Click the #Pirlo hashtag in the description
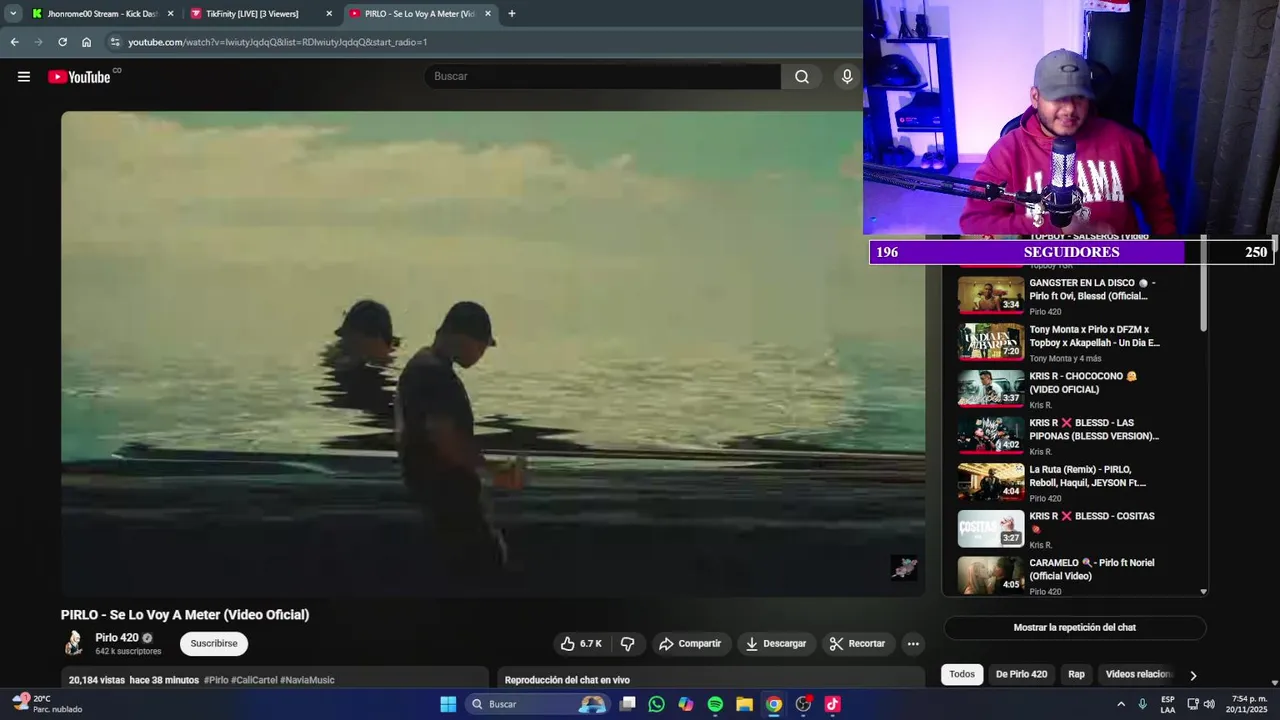The image size is (1280, 720). pyautogui.click(x=216, y=680)
